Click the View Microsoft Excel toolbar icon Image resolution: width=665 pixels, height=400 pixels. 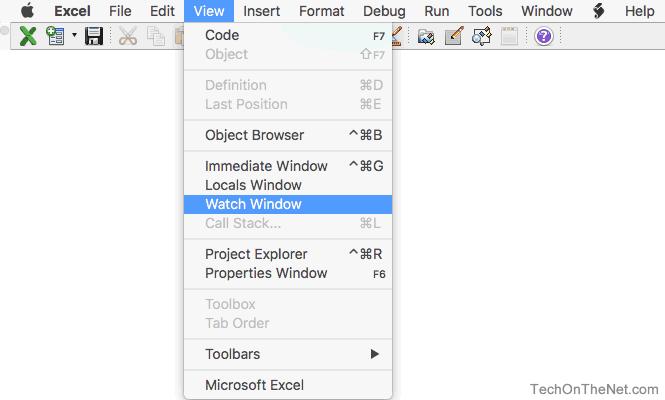click(28, 36)
